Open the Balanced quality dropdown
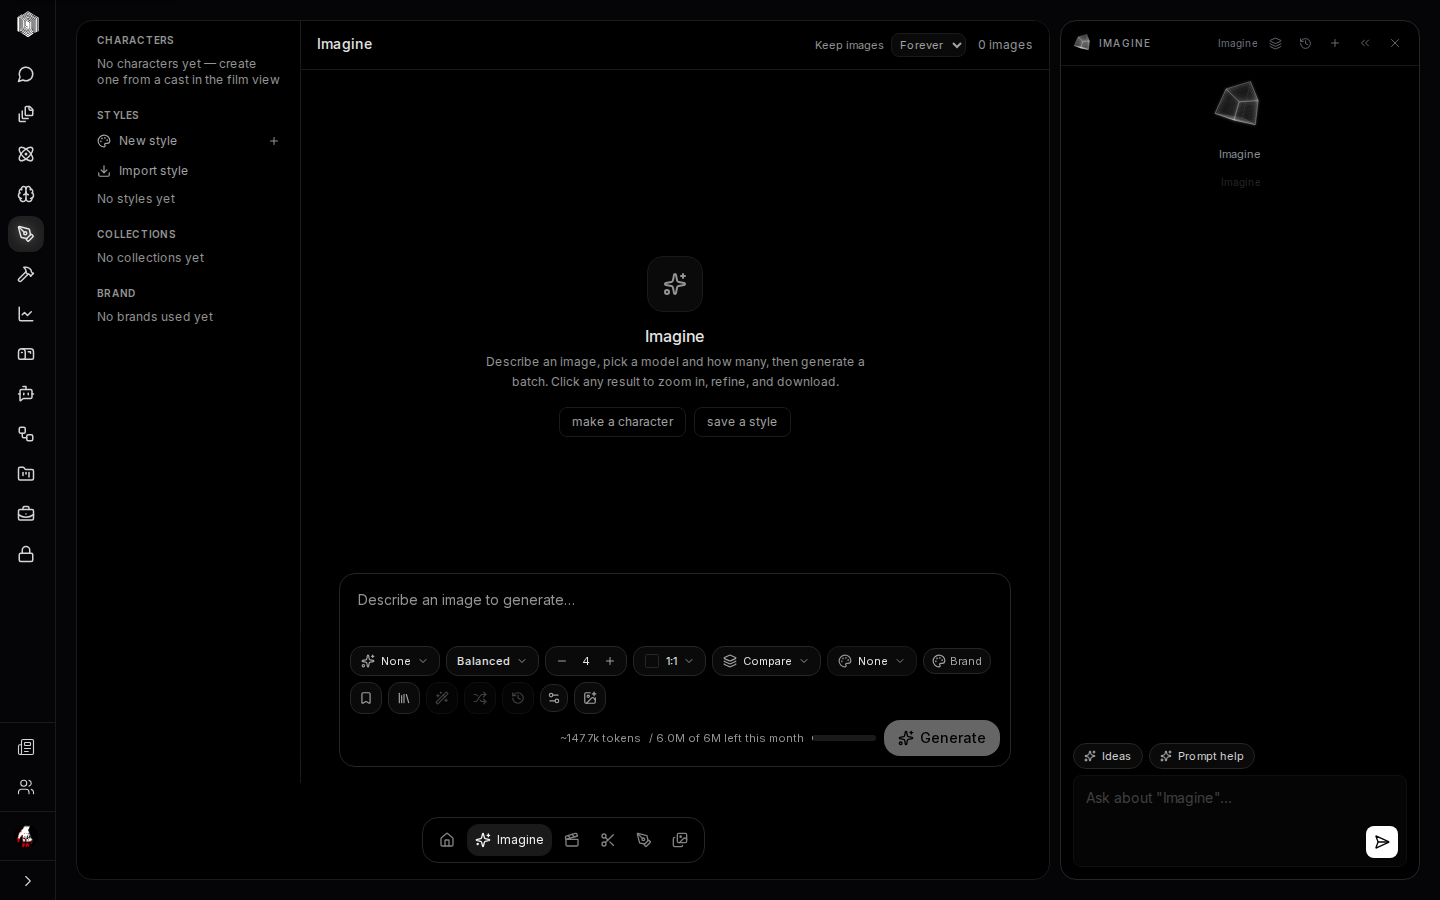The width and height of the screenshot is (1440, 900). (492, 661)
